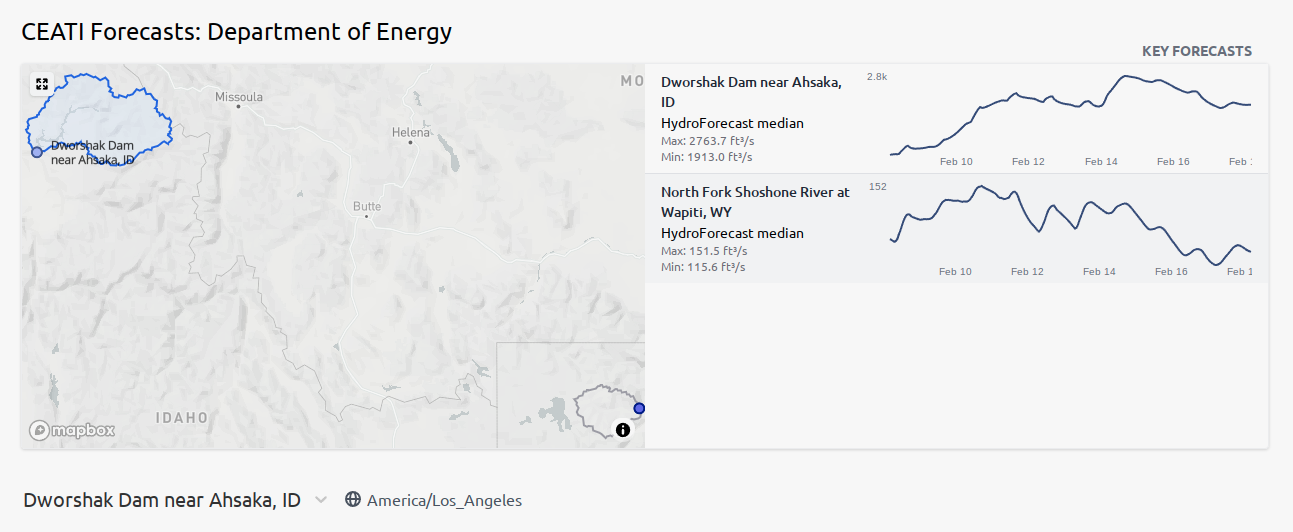
Task: Open North Fork Shoshone River forecast row
Action: 957,228
